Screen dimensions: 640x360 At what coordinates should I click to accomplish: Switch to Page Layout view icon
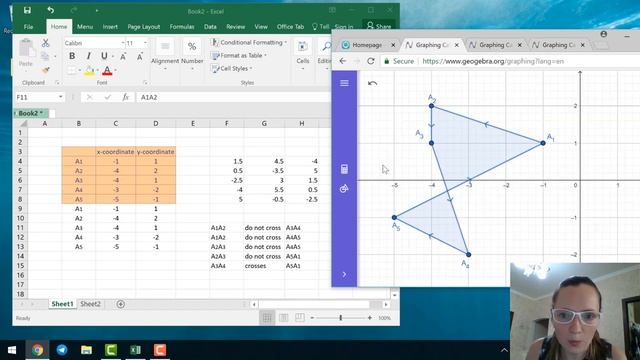tap(284, 318)
